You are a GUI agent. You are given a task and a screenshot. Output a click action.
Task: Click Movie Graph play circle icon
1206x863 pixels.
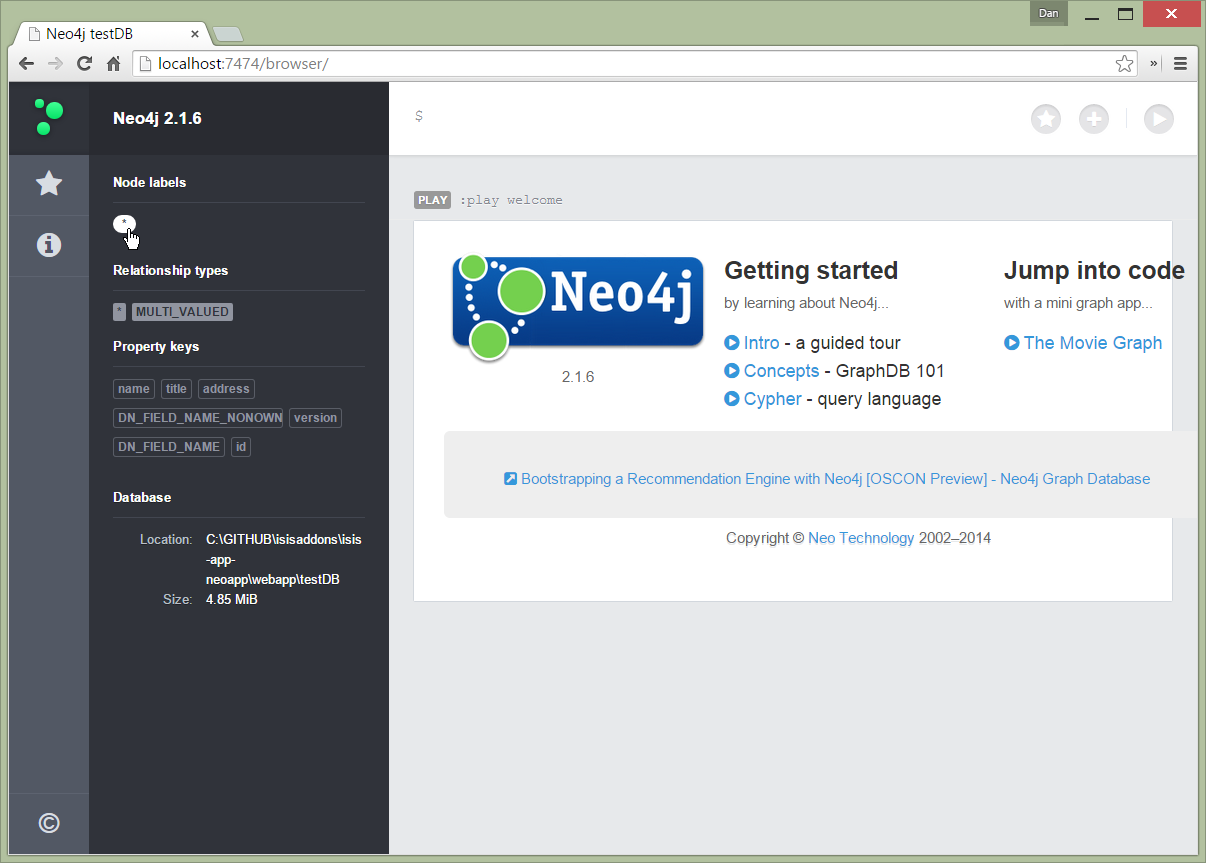click(x=1012, y=343)
